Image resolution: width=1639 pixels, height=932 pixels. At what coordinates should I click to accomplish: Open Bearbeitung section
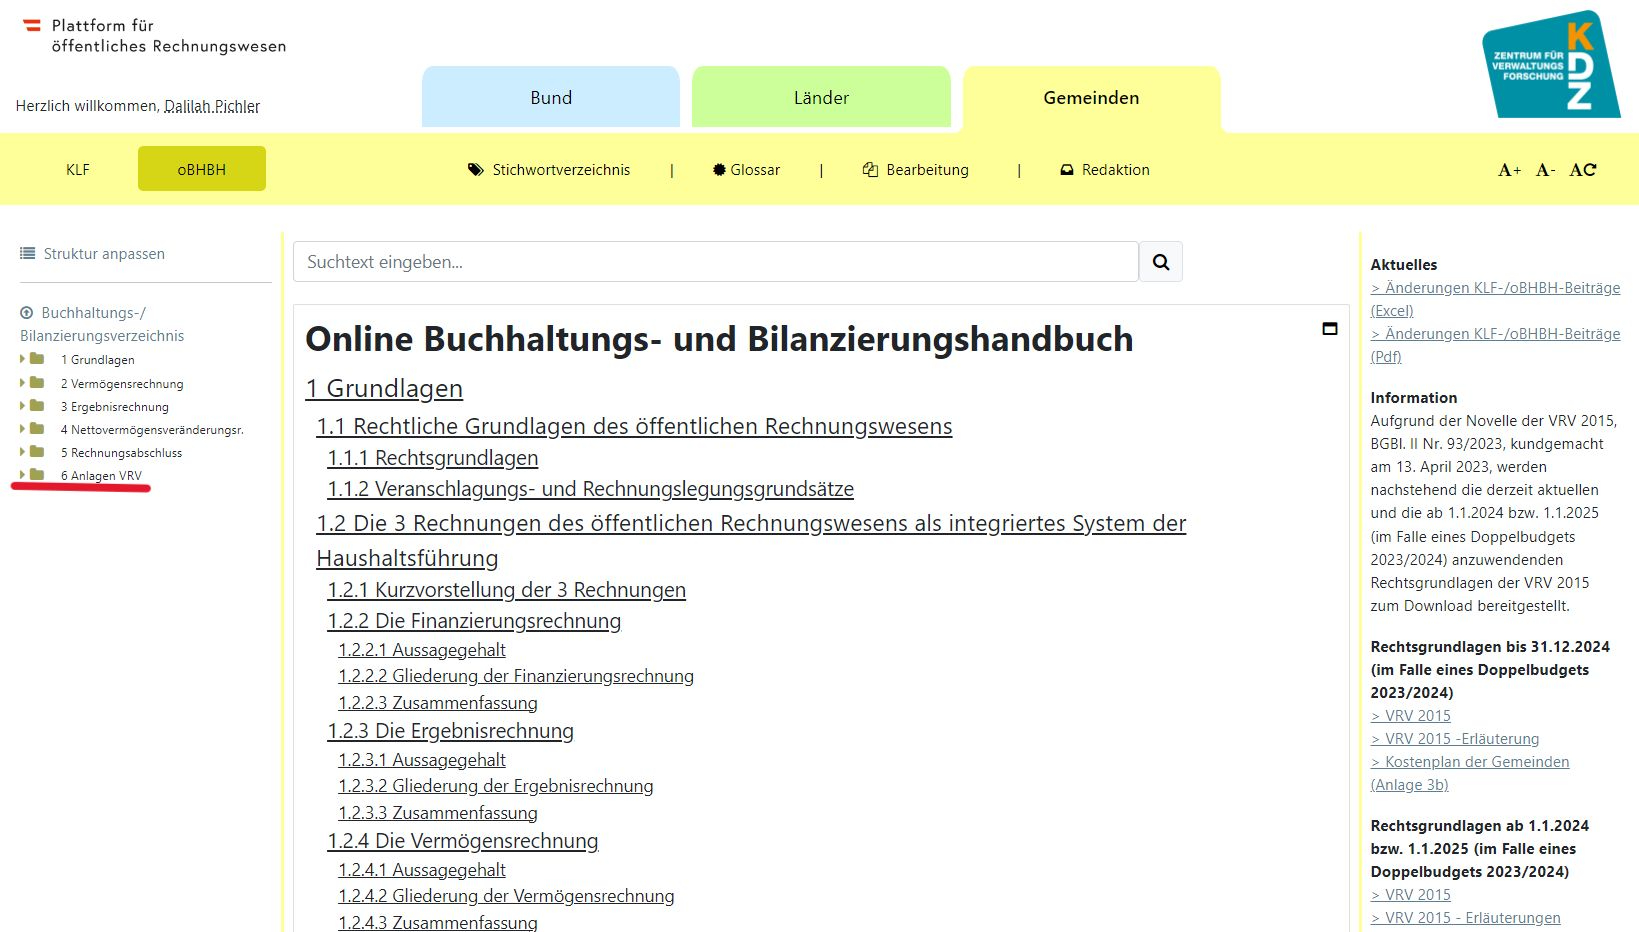[x=916, y=170]
